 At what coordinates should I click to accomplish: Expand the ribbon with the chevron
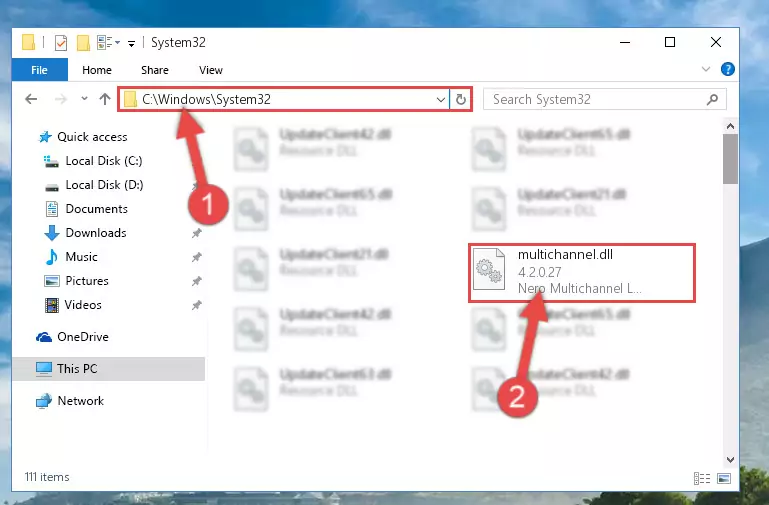pos(706,69)
